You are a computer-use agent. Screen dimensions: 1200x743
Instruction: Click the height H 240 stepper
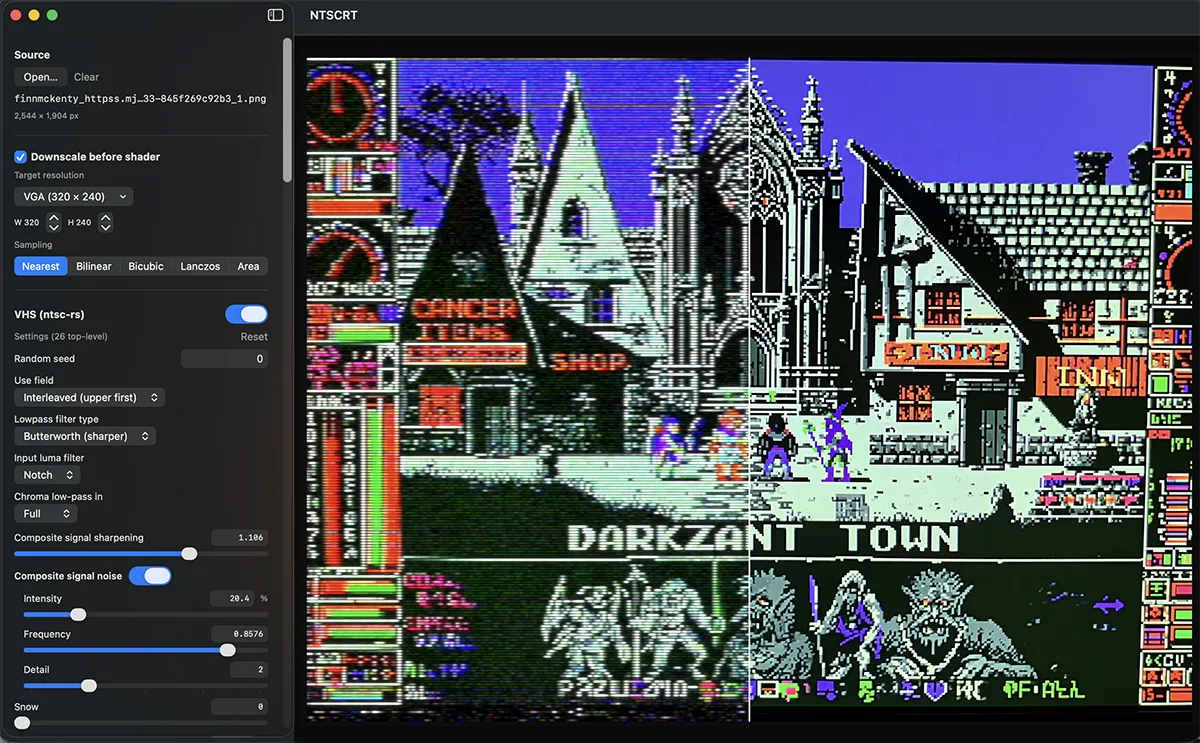pyautogui.click(x=106, y=222)
